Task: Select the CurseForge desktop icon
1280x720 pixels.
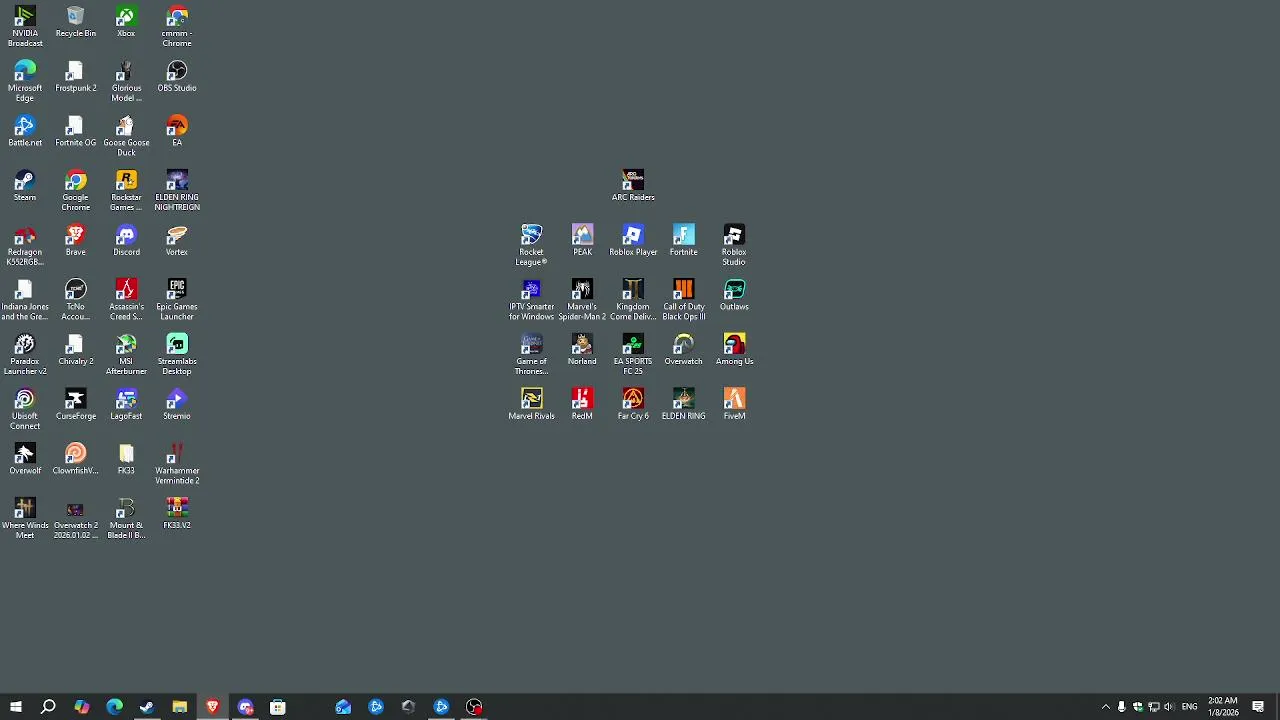Action: coord(76,405)
